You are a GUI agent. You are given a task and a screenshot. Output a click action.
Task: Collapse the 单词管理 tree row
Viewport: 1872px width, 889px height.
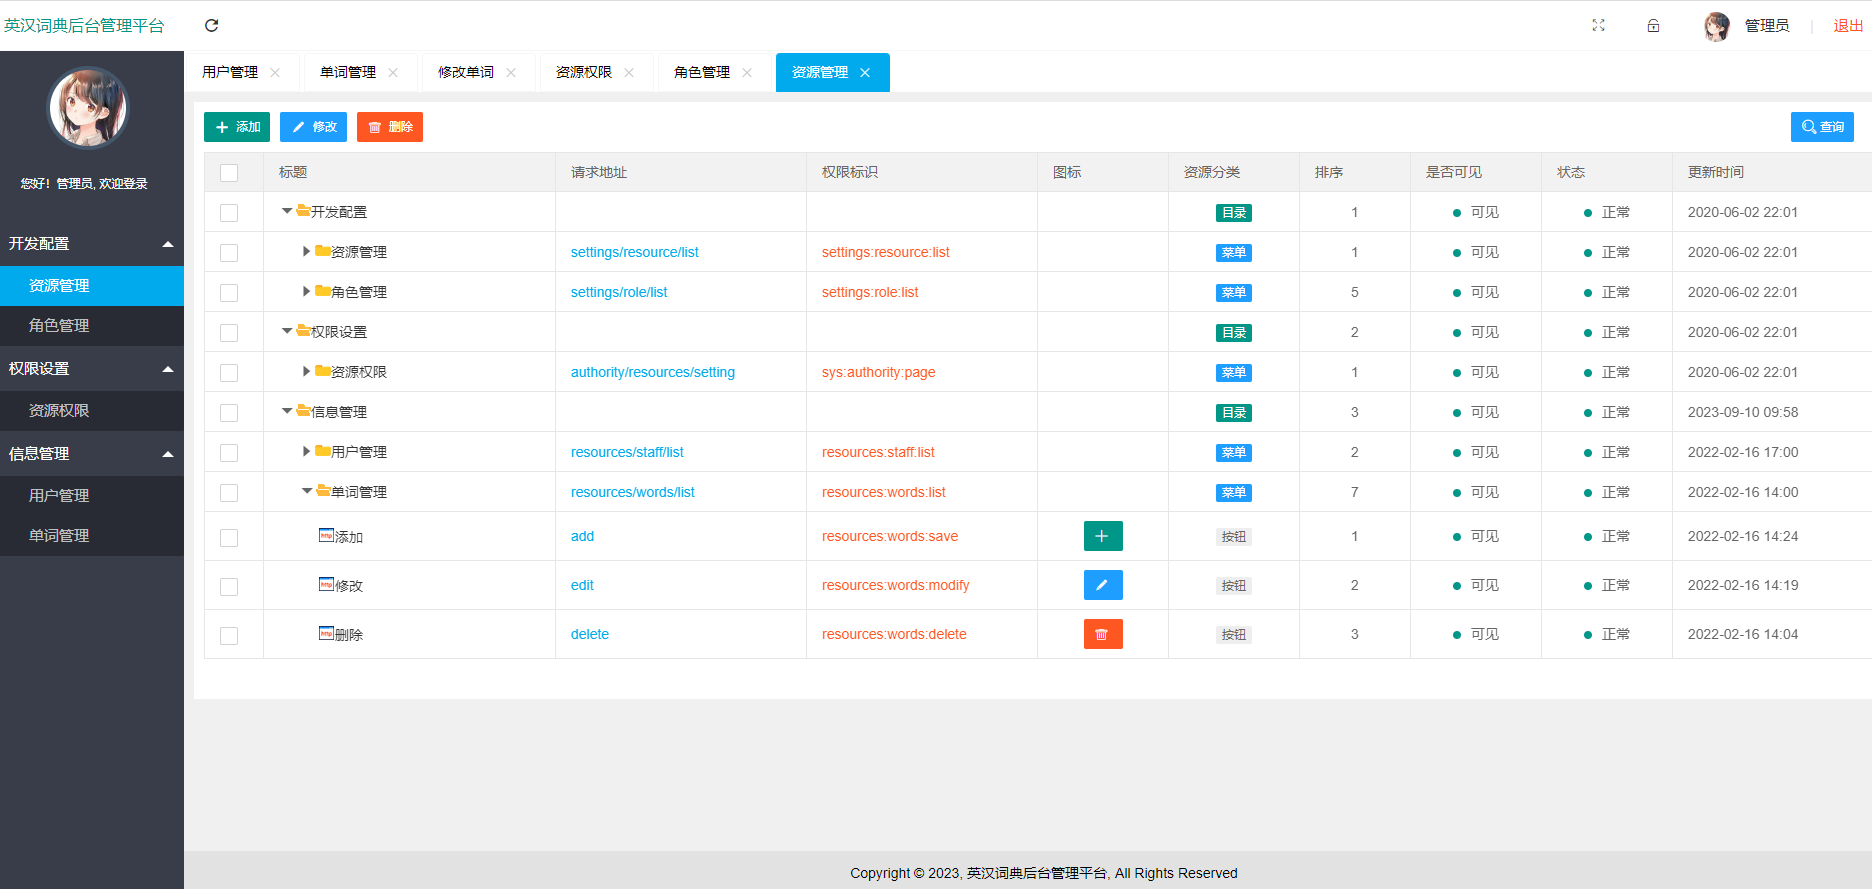307,491
